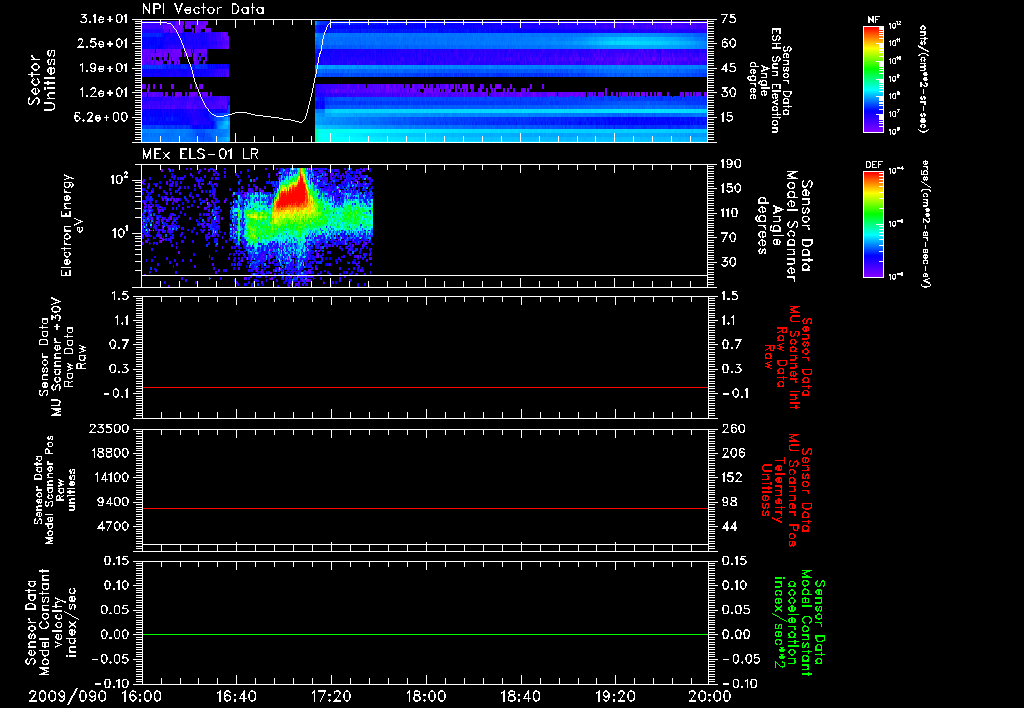Click the NPI Vector Data spectrogram panel
This screenshot has height=708, width=1024.
pos(424,81)
